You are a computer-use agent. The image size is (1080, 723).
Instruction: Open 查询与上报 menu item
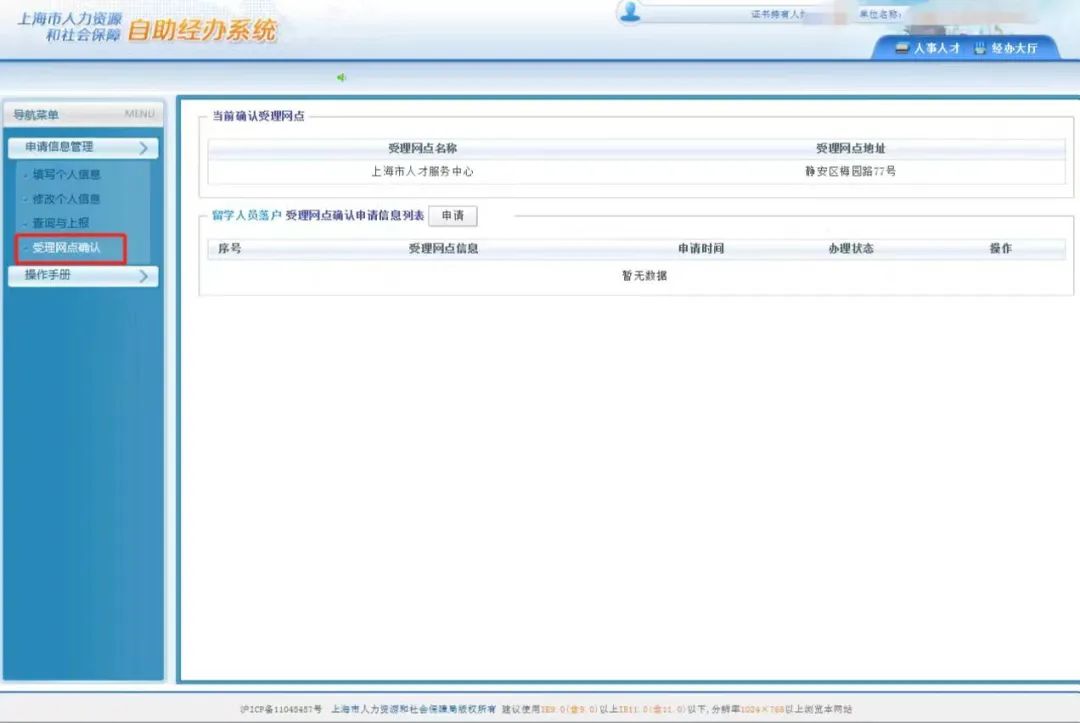click(x=61, y=223)
